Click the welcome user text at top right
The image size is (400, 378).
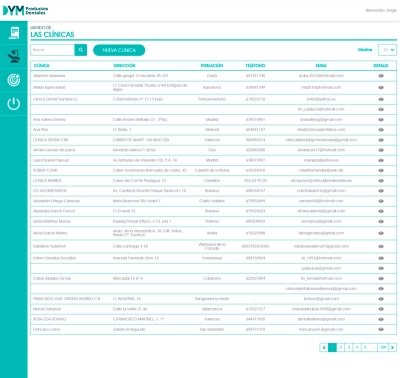381,11
